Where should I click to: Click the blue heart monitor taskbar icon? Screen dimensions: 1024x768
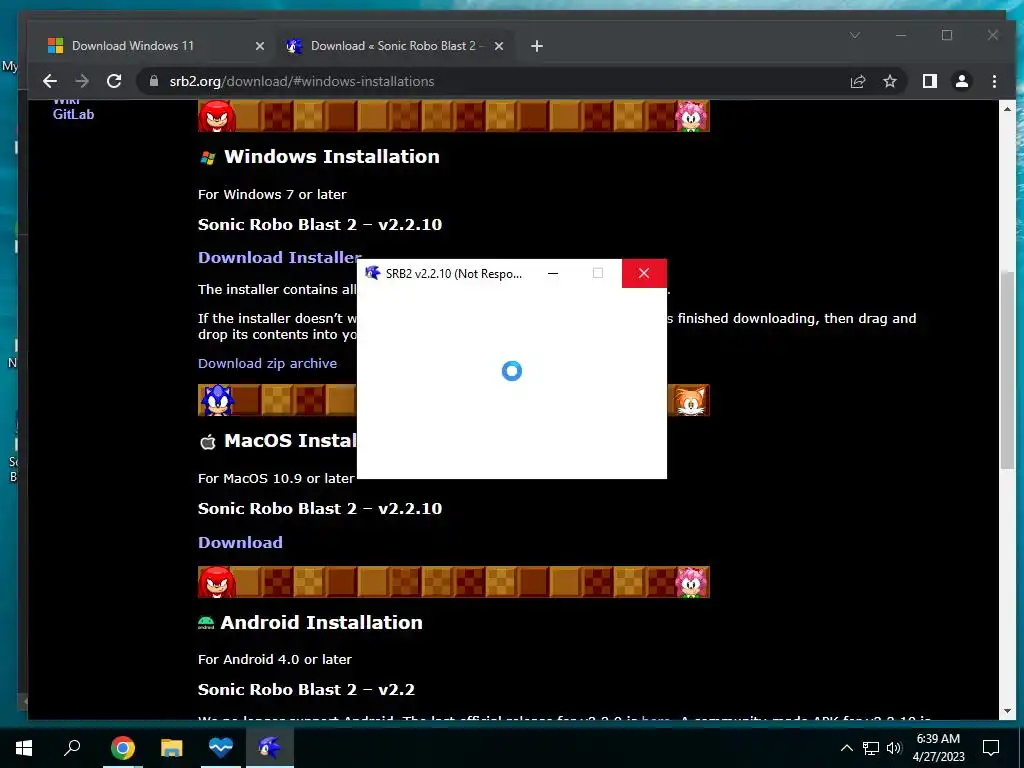pos(221,747)
